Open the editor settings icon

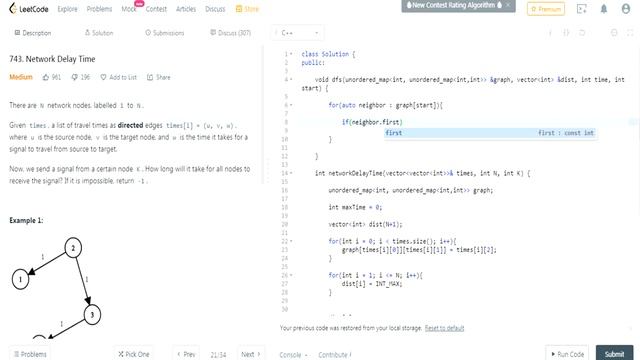pos(614,33)
